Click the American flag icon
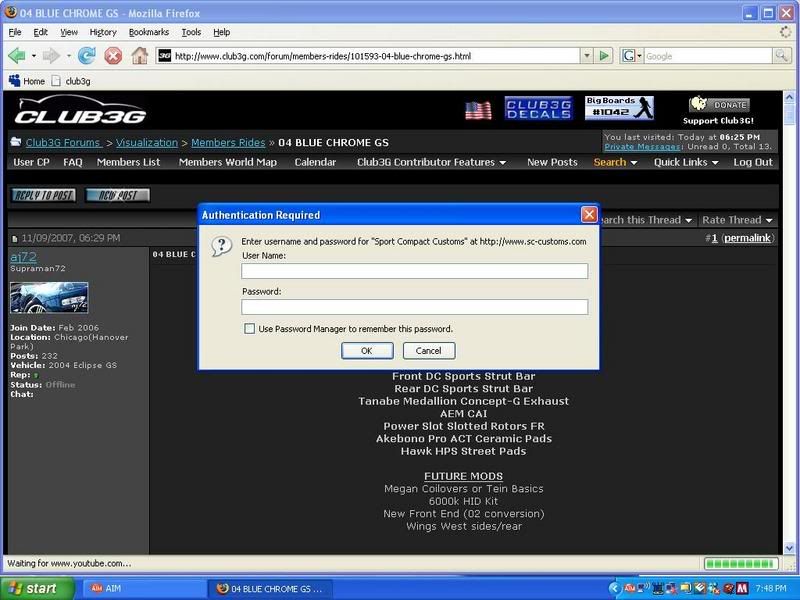This screenshot has height=600, width=800. (478, 110)
